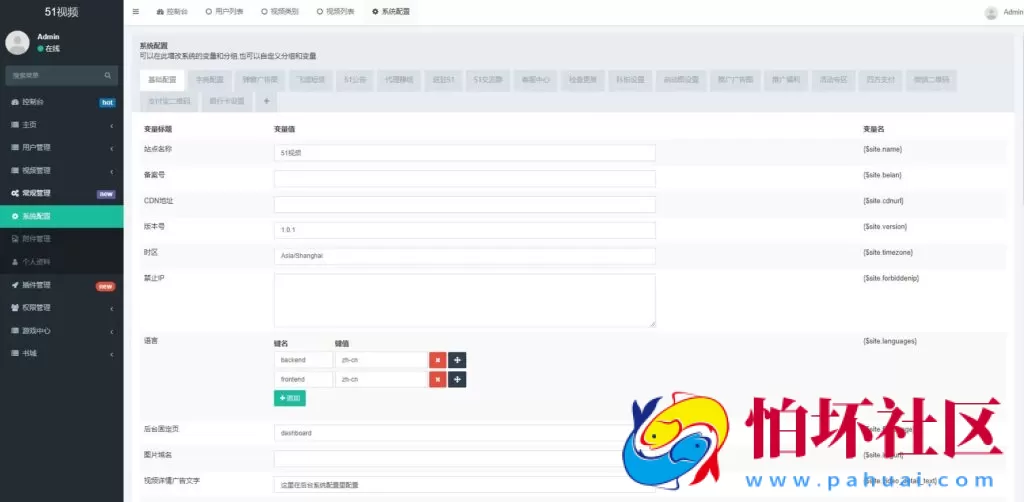Expand the 权限管理 sidebar menu
The width and height of the screenshot is (1024, 502).
61,307
